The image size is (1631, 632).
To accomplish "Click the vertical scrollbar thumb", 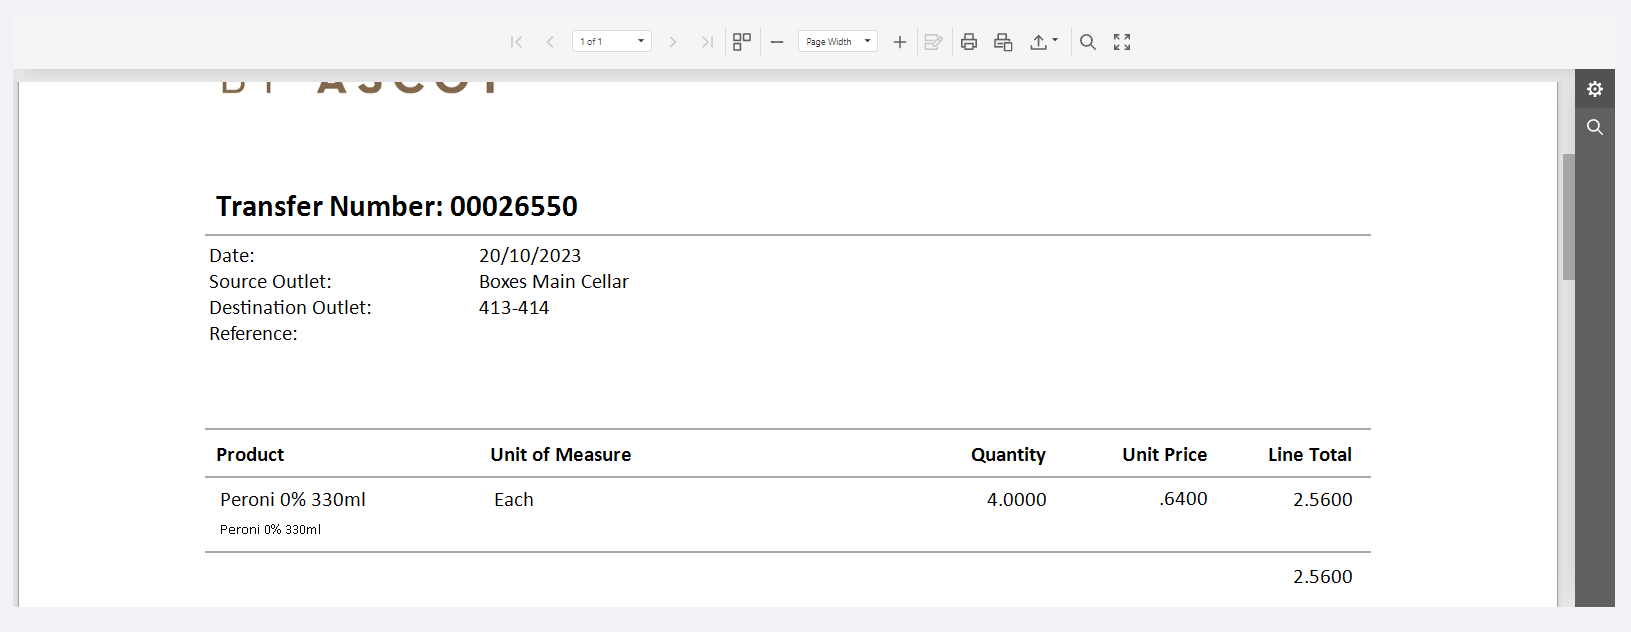I will 1568,216.
